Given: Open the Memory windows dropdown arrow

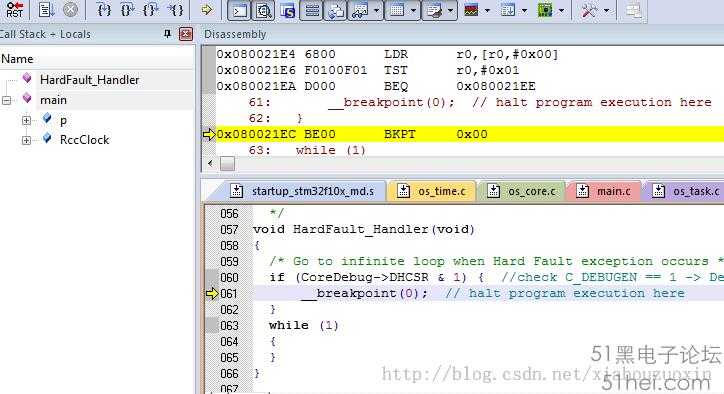Looking at the screenshot, I should pos(413,10).
